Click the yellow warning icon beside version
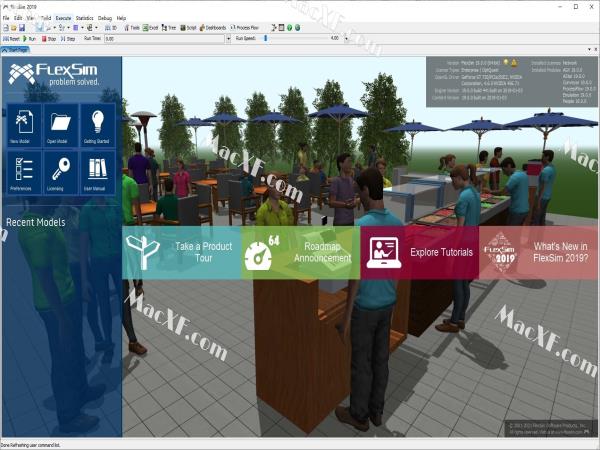The image size is (600, 450). pyautogui.click(x=514, y=62)
